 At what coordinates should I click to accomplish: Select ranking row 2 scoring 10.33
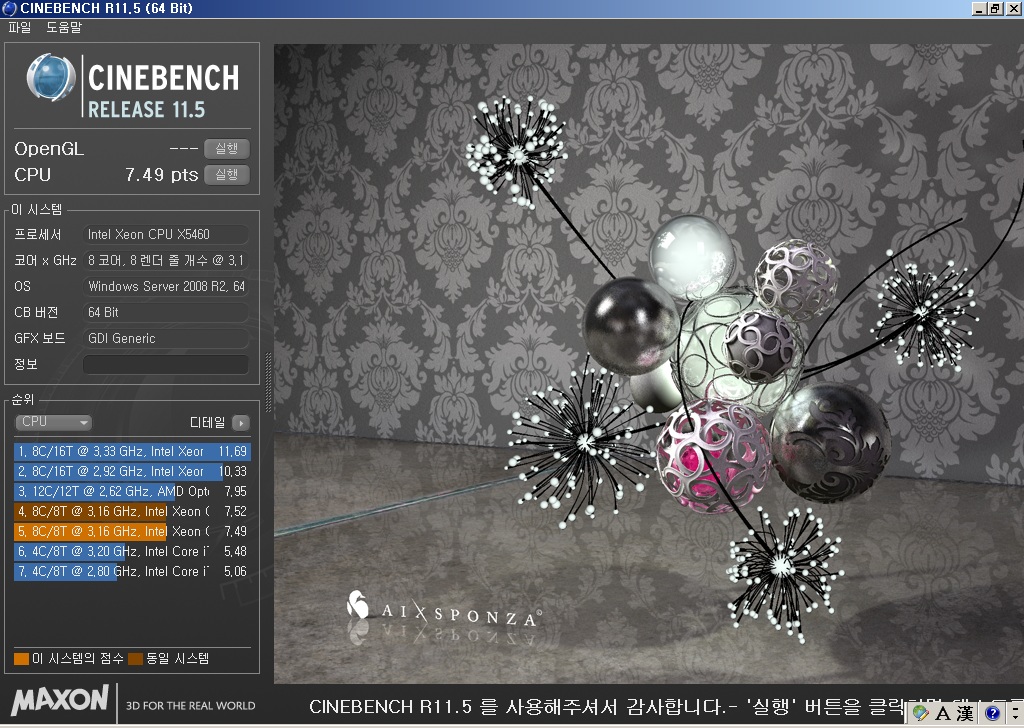pyautogui.click(x=133, y=471)
